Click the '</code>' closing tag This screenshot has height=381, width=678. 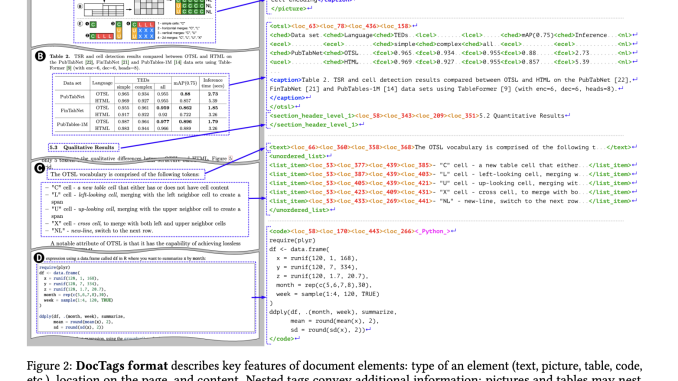(281, 339)
